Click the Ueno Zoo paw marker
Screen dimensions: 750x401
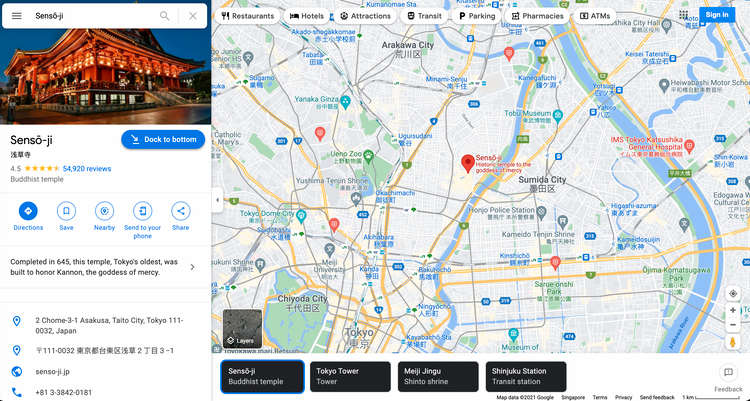point(368,155)
